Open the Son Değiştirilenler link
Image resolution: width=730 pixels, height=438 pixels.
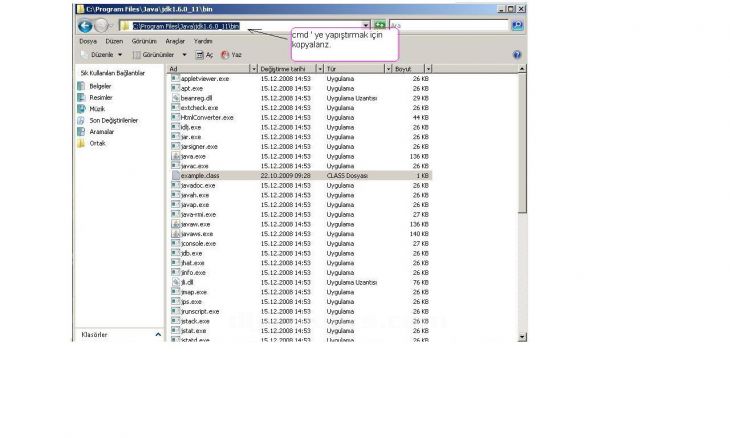pos(114,121)
